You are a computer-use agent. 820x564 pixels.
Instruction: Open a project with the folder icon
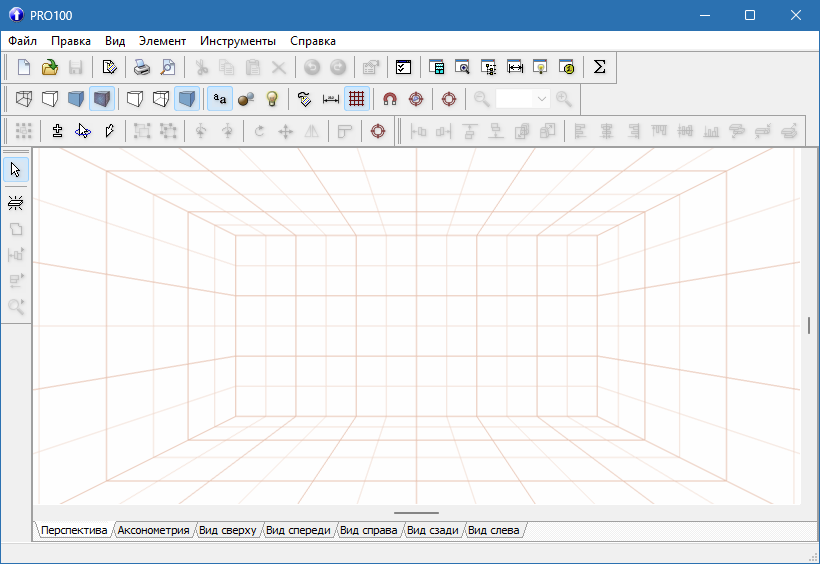pos(50,67)
